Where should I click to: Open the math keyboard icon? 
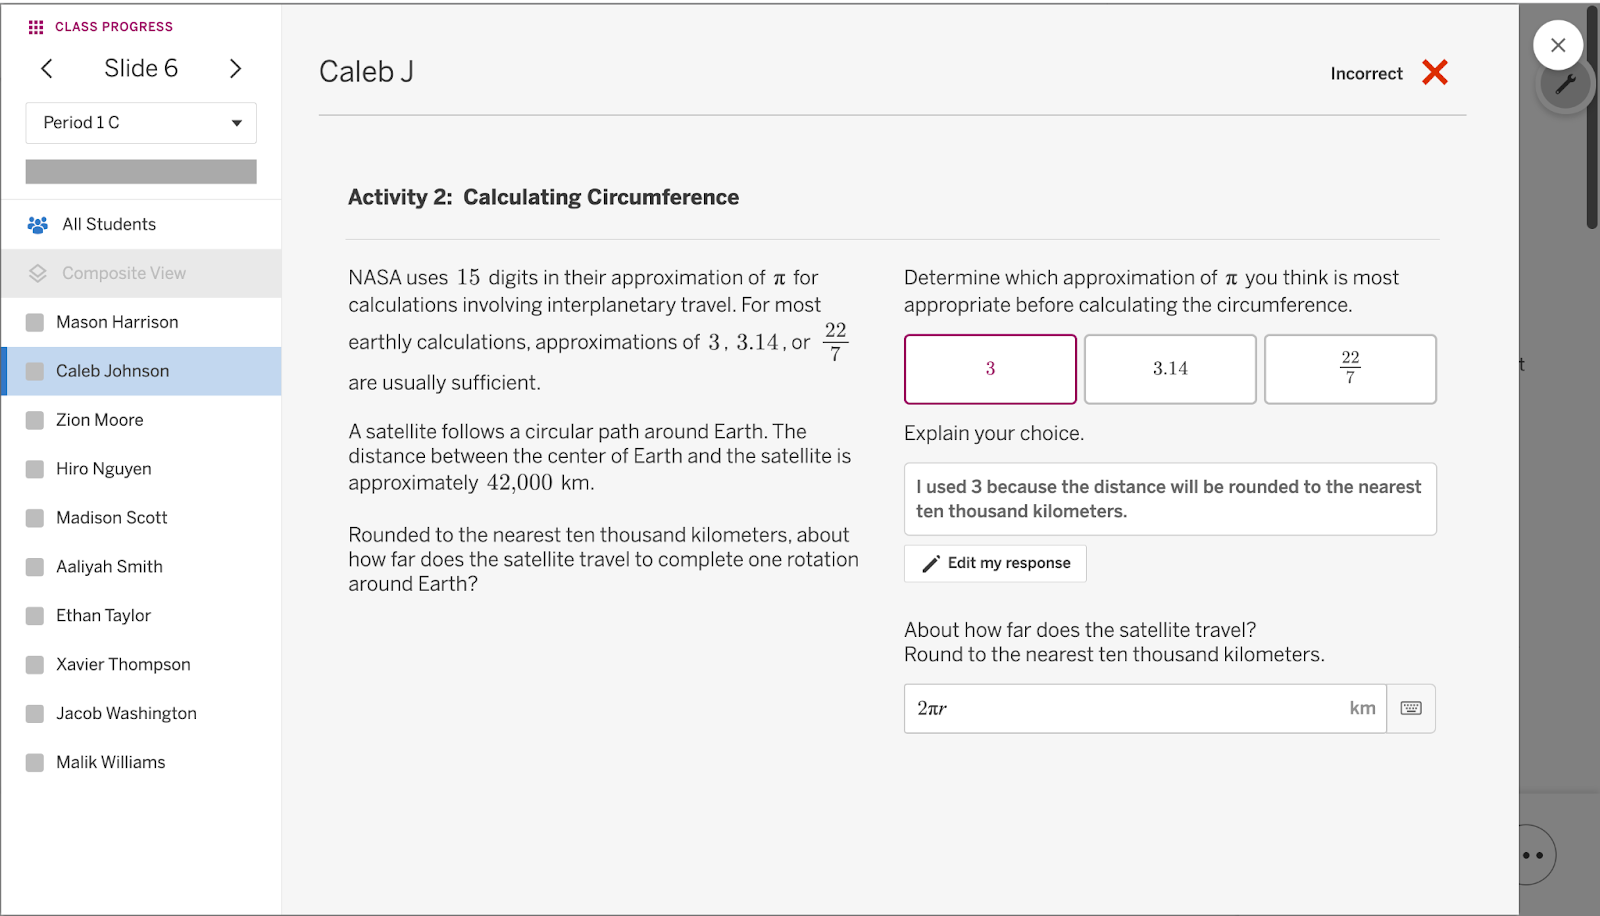coord(1411,708)
